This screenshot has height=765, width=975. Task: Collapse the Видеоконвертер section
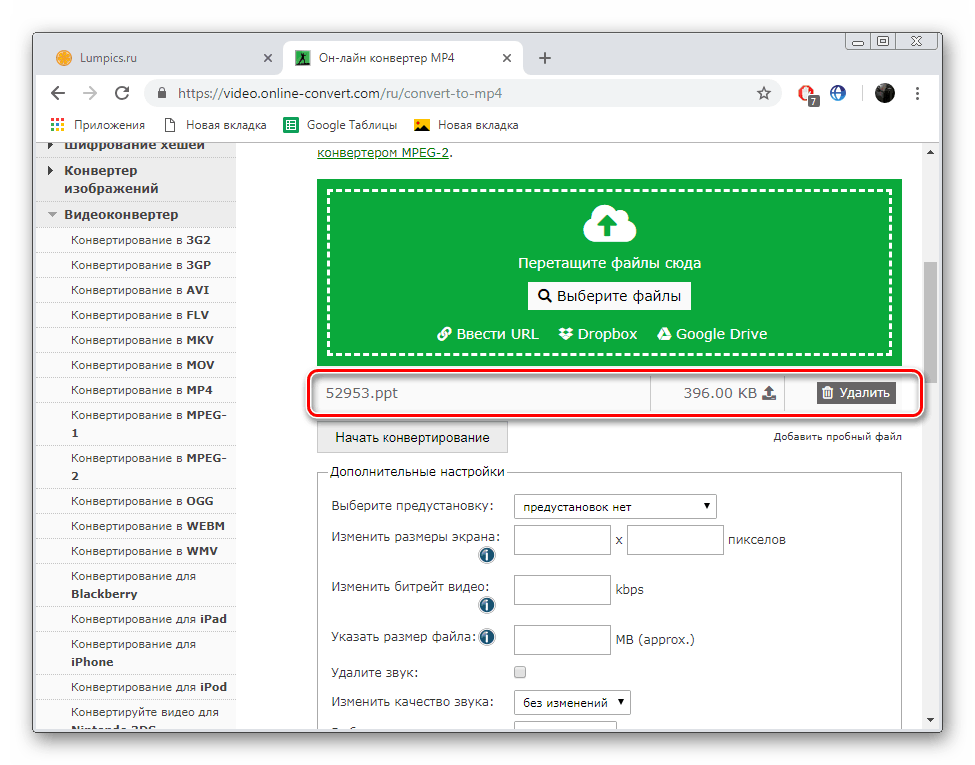[52, 214]
